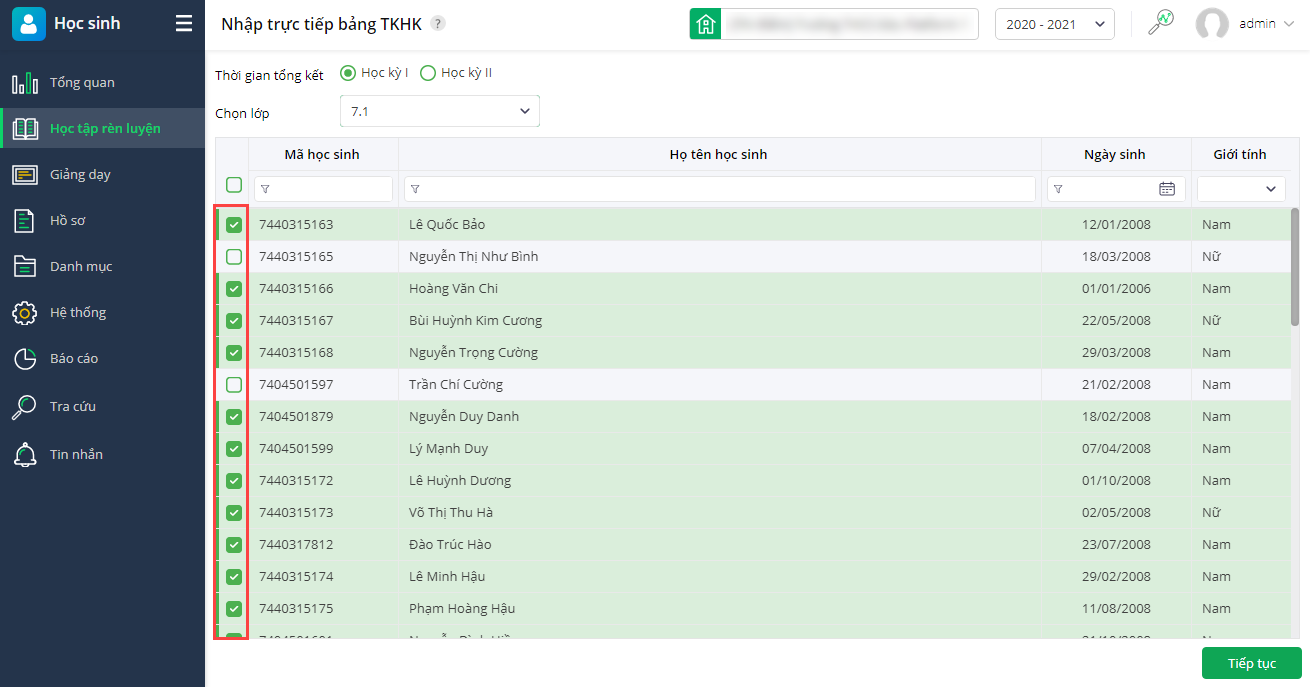Click the Học sinh app logo
Image resolution: width=1310 pixels, height=687 pixels.
pyautogui.click(x=29, y=24)
